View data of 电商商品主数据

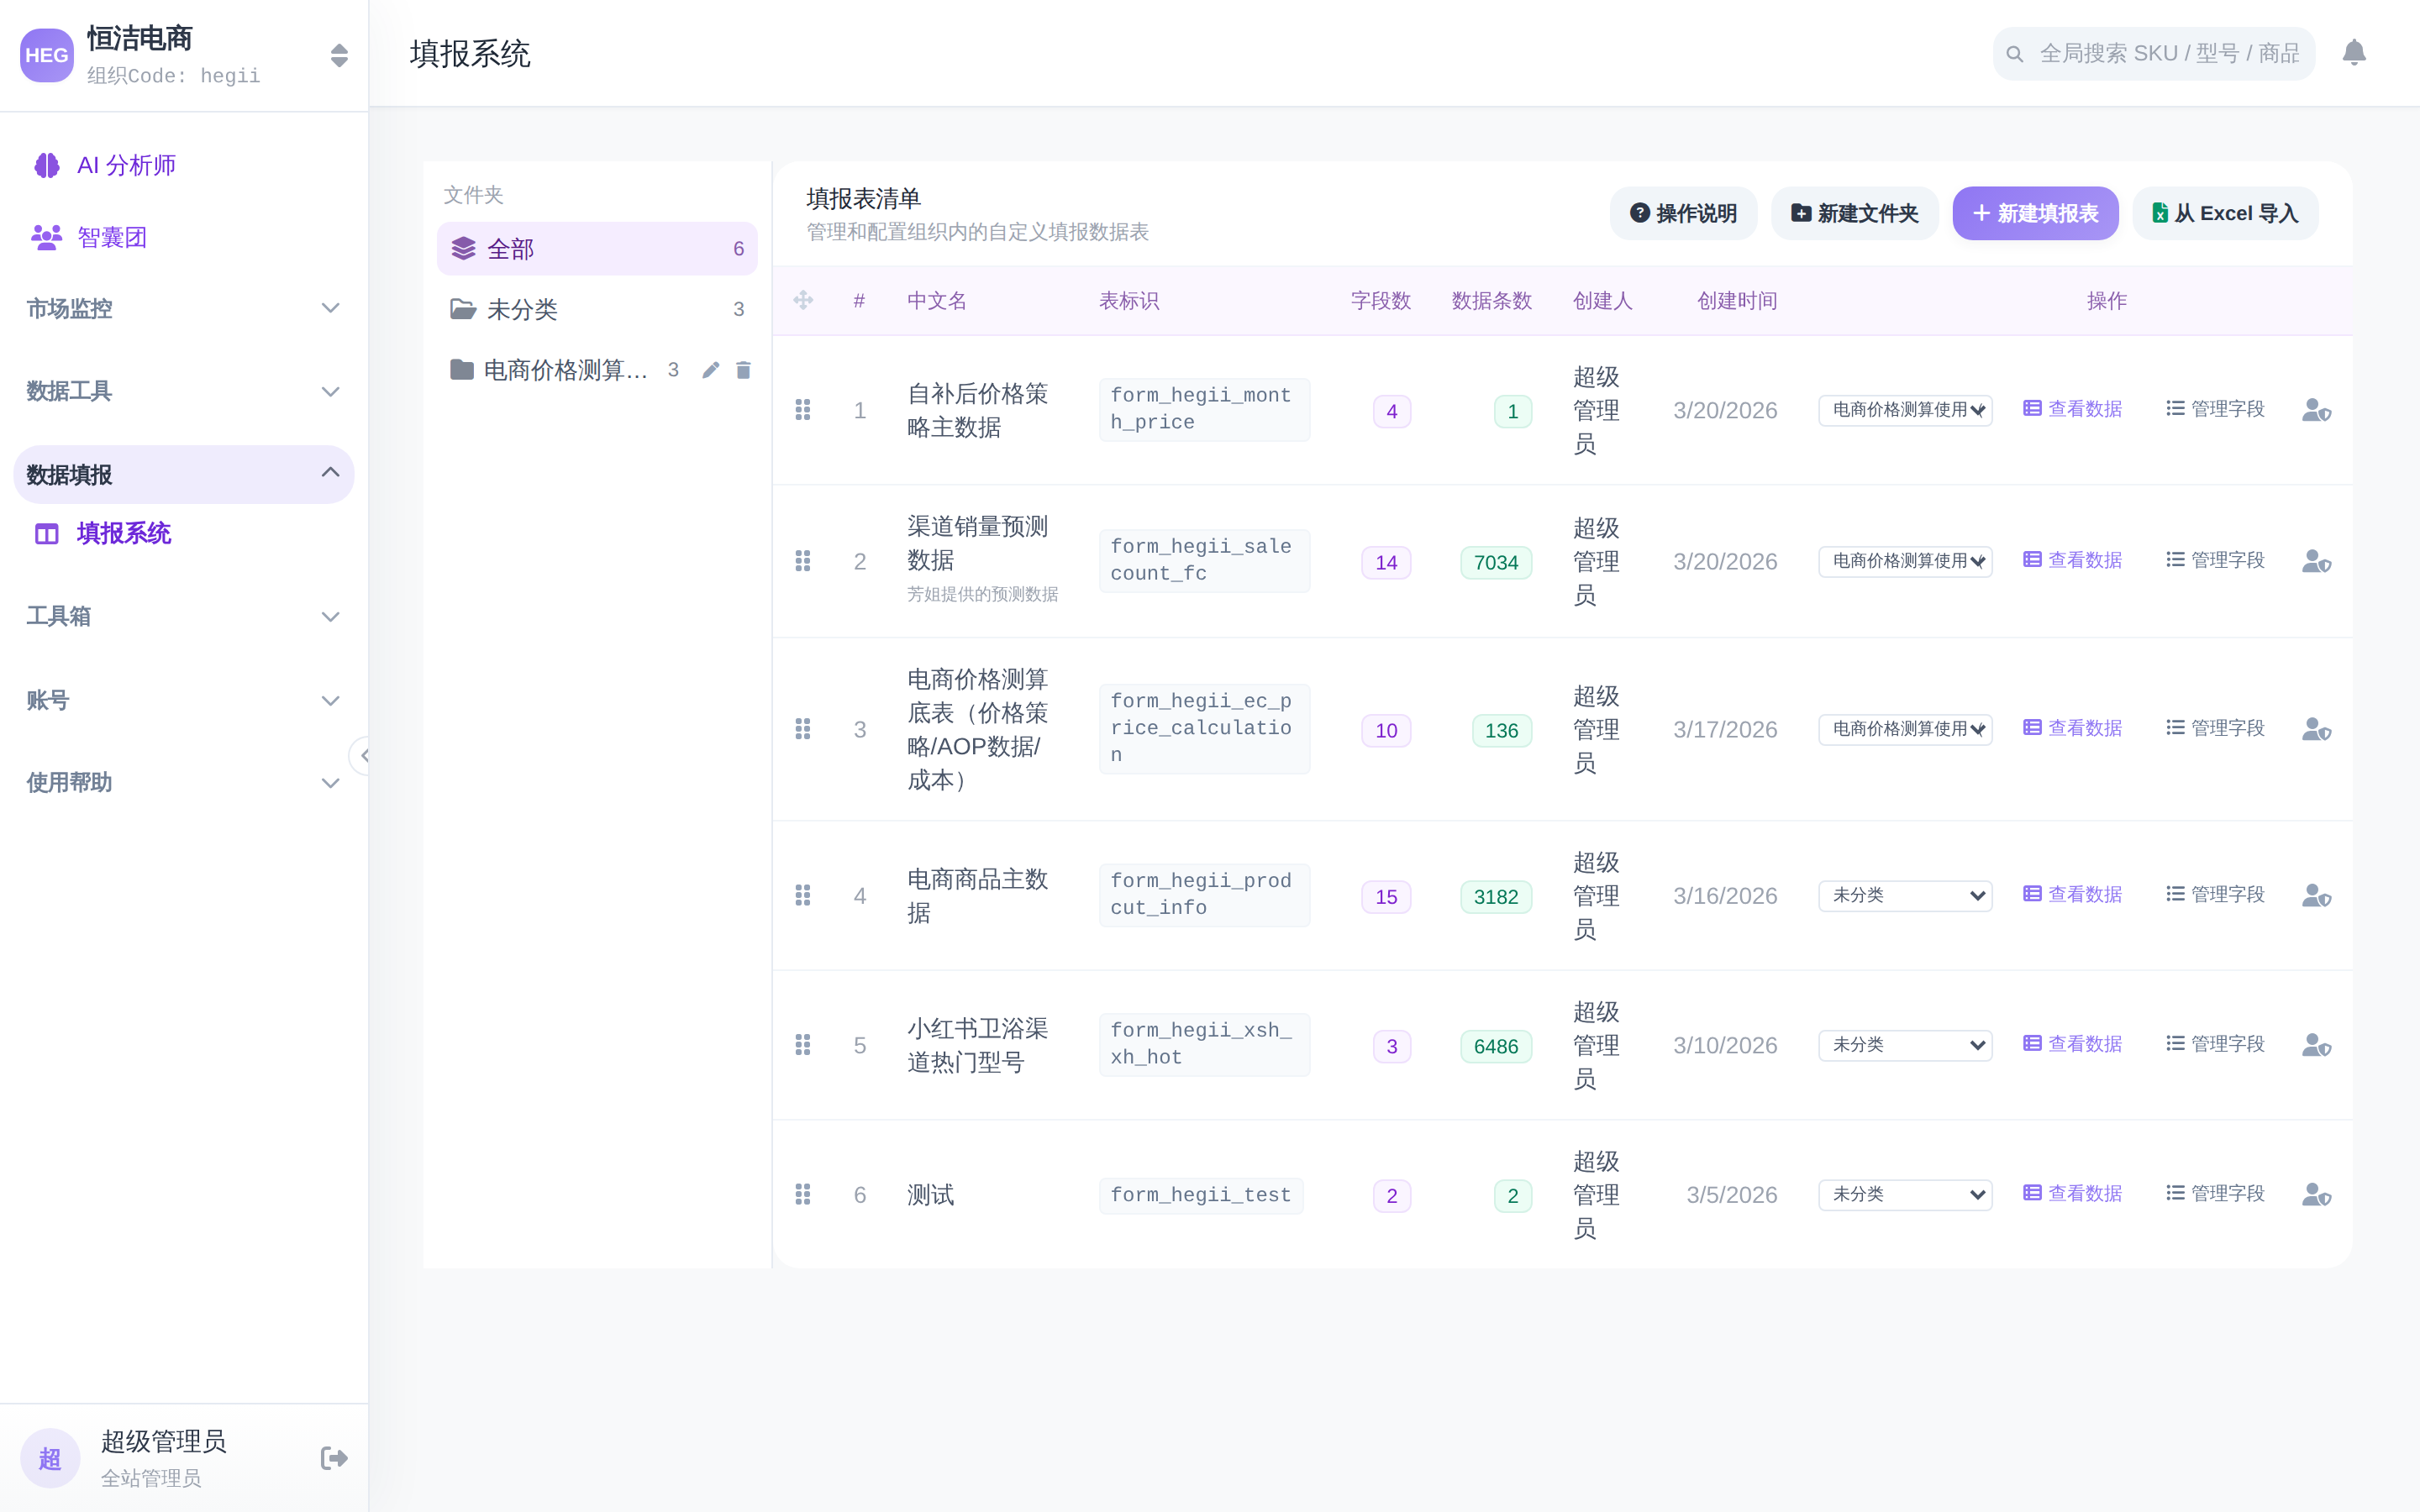(x=2072, y=894)
